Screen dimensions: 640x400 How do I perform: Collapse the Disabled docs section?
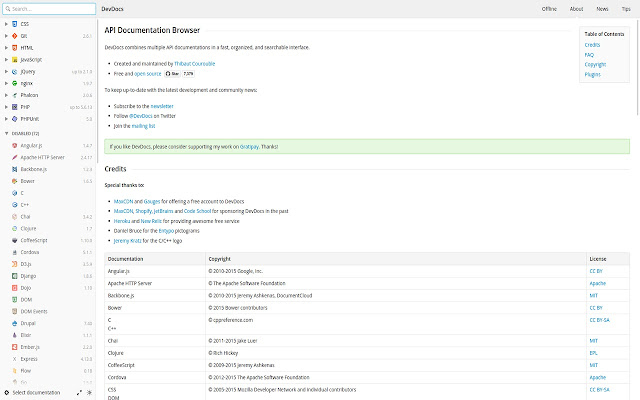coord(6,133)
